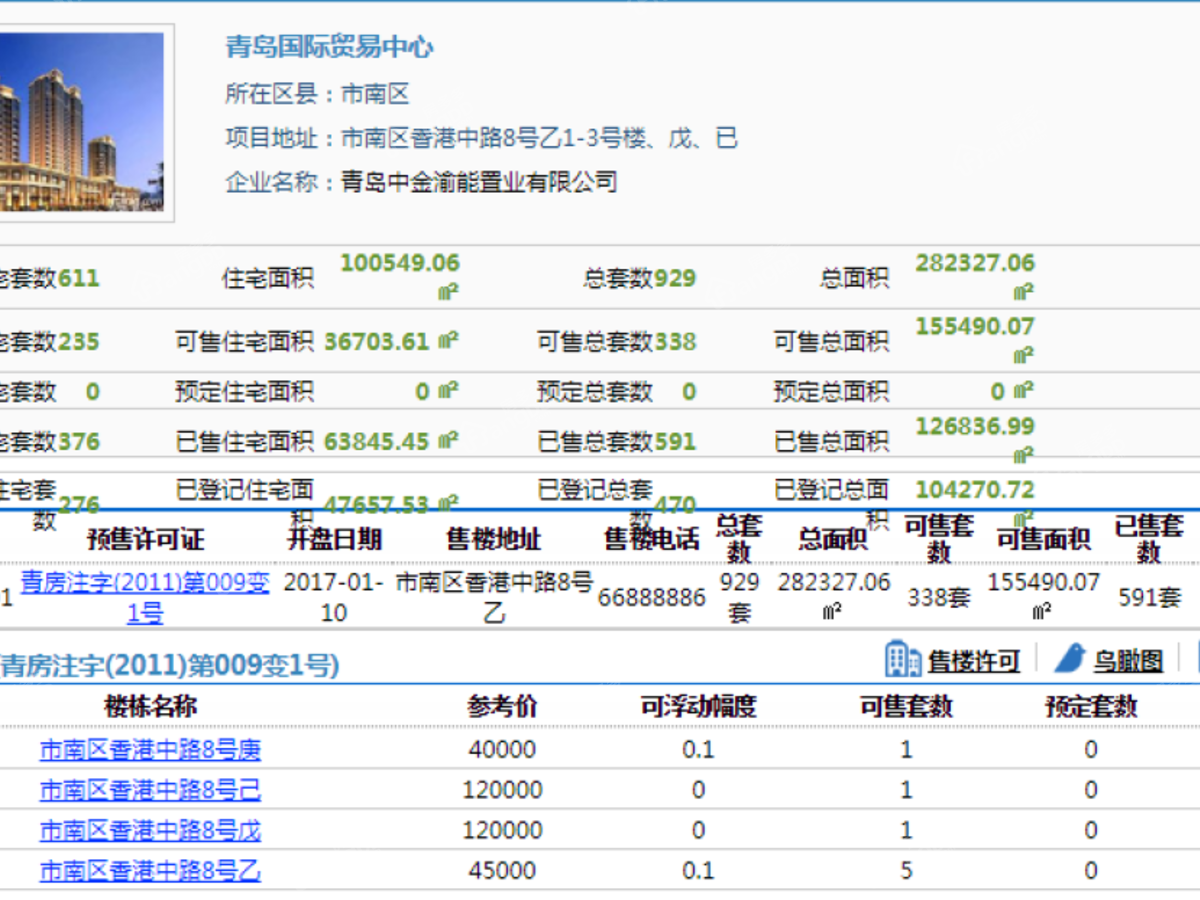Open building 市南区香港中路8号戊
This screenshot has width=1200, height=900.
point(150,830)
